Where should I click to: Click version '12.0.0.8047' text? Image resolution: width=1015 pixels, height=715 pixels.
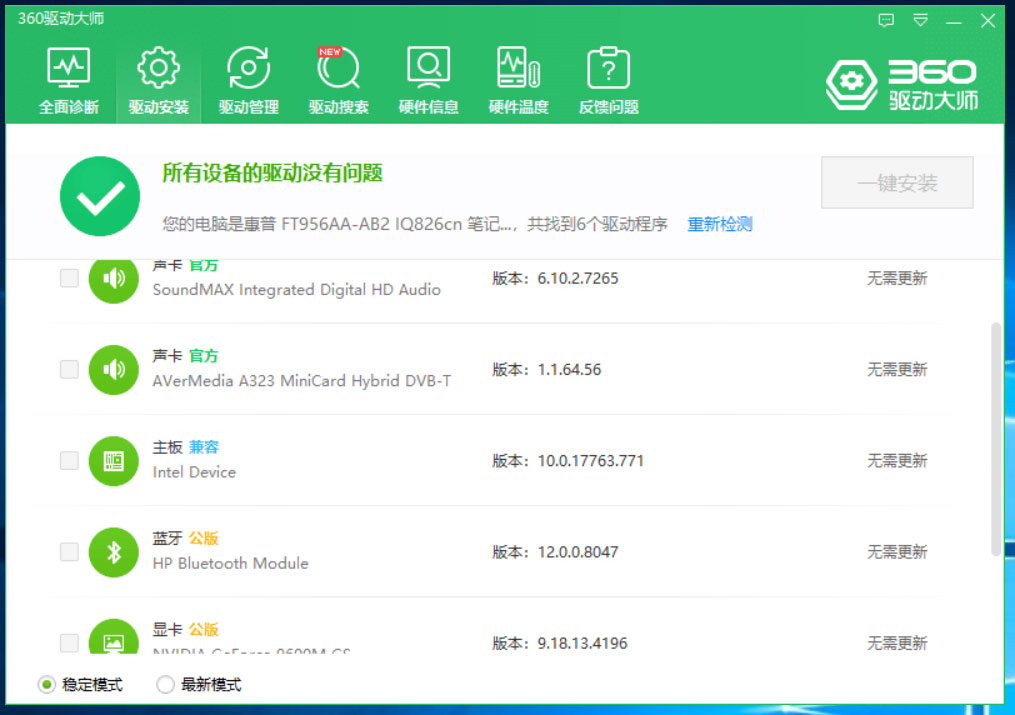[578, 552]
